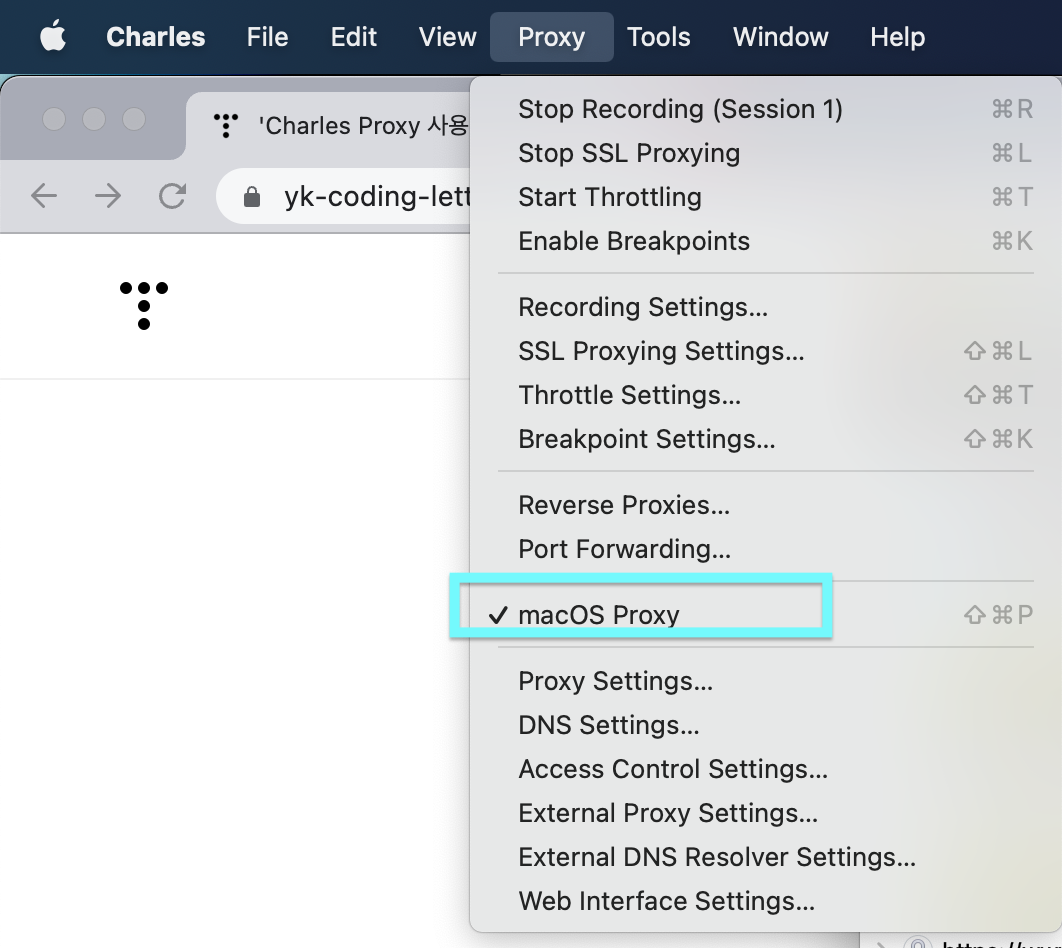Open Port Forwarding...
1062x948 pixels.
765,548
